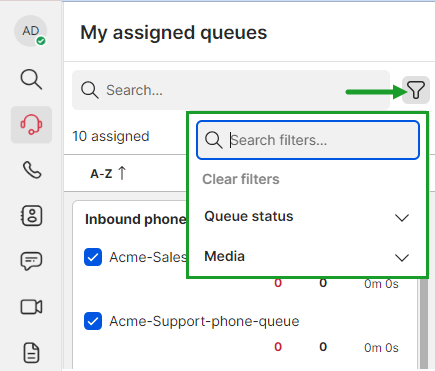Uncheck the Acme-Support-phone-queue checkbox
The image size is (435, 371).
click(93, 321)
